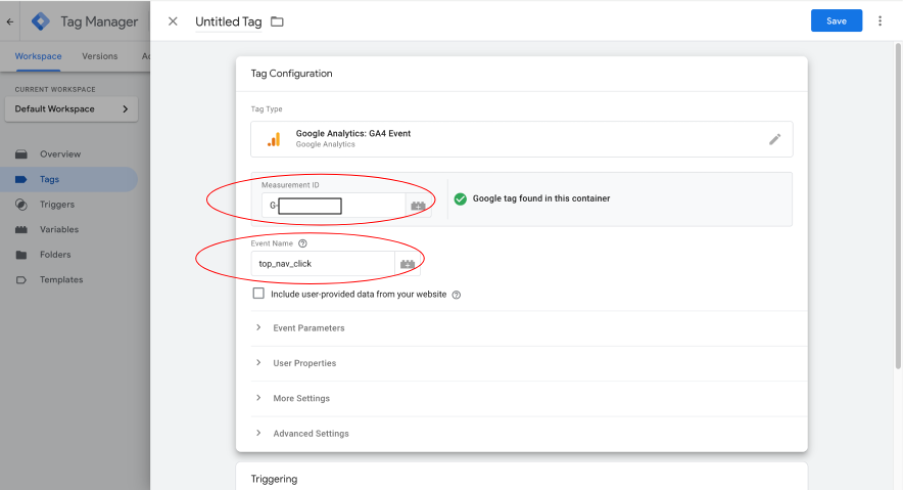
Task: Insert variable for Event Name field
Action: pos(408,263)
